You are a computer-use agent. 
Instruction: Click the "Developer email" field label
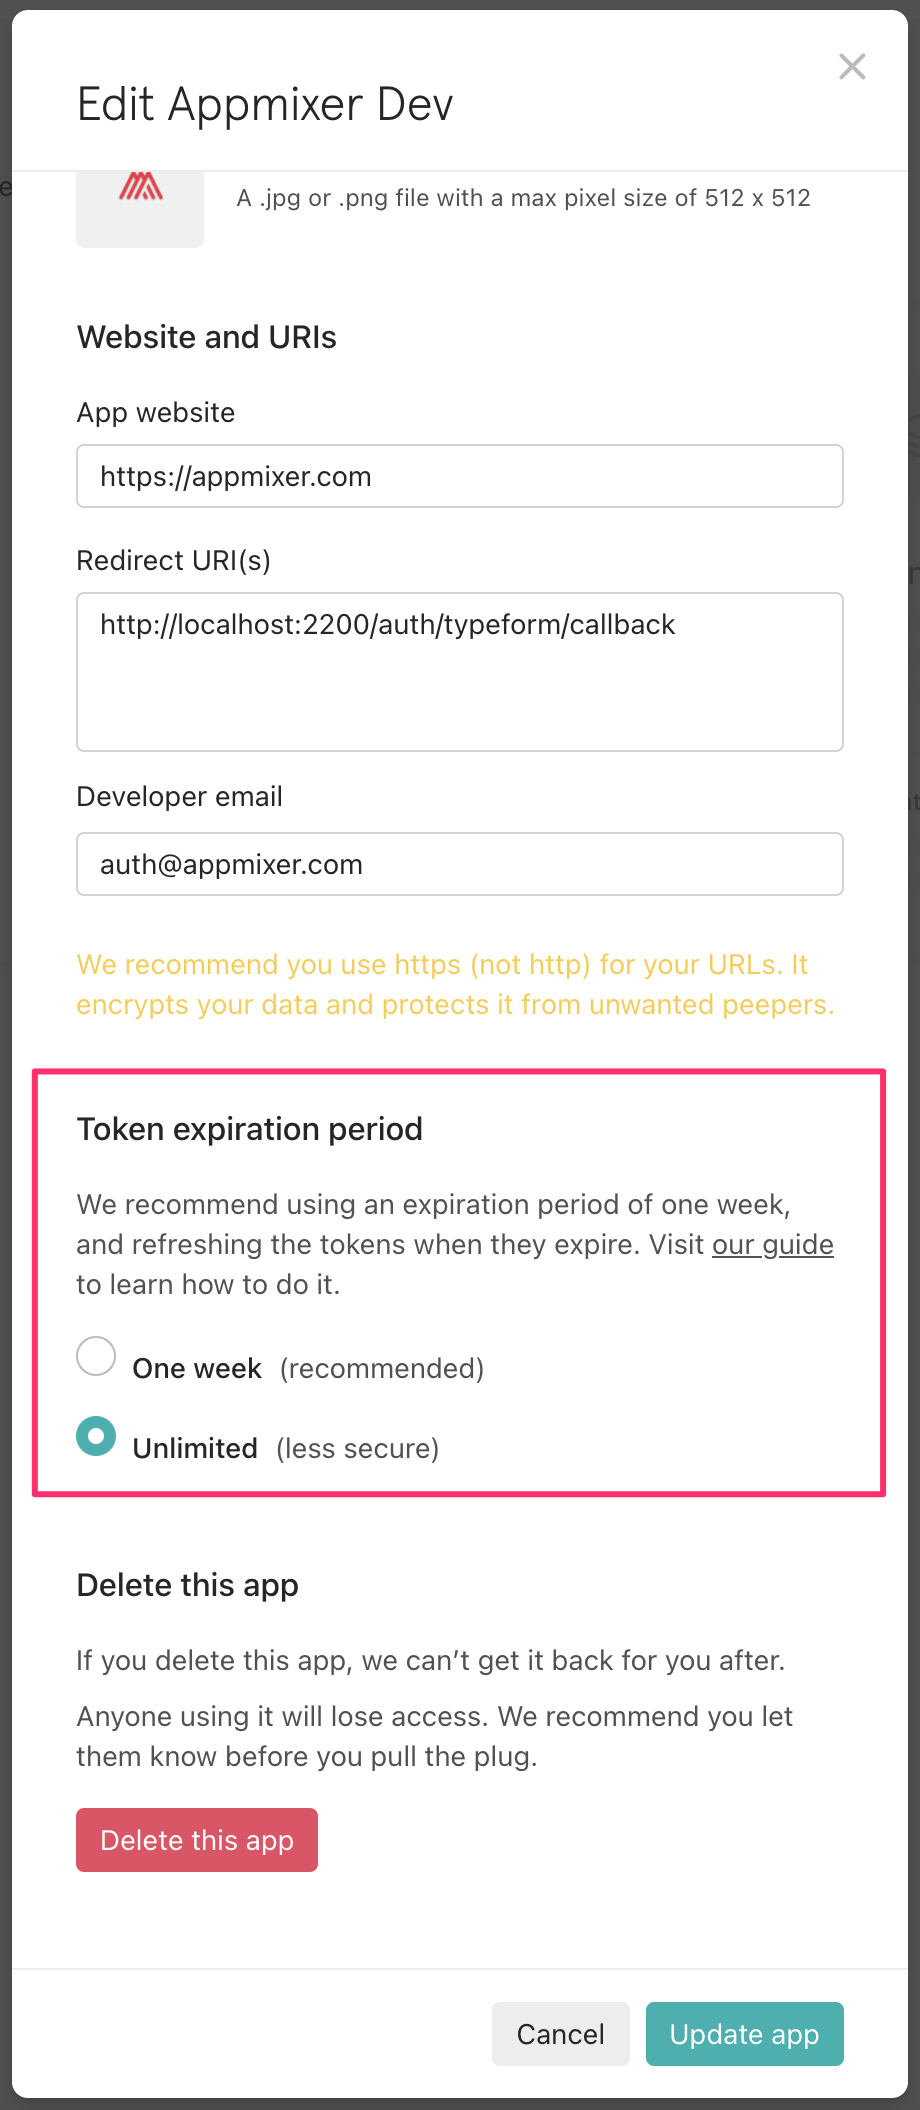(x=180, y=796)
